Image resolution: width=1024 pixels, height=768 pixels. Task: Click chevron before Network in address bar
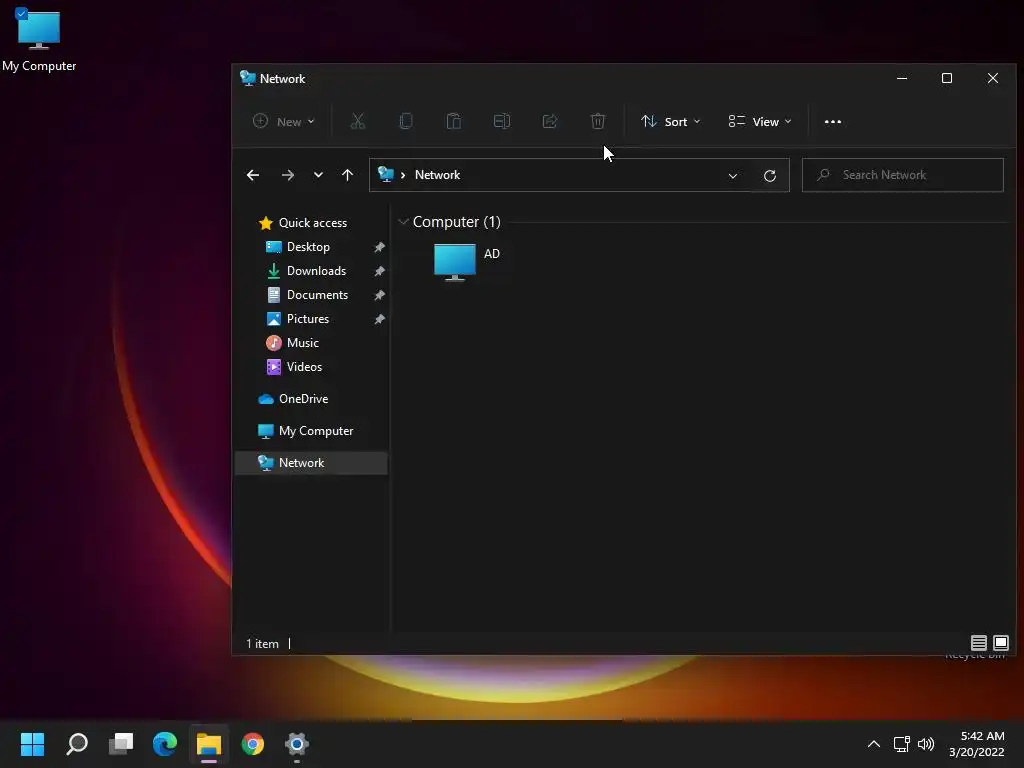[403, 175]
